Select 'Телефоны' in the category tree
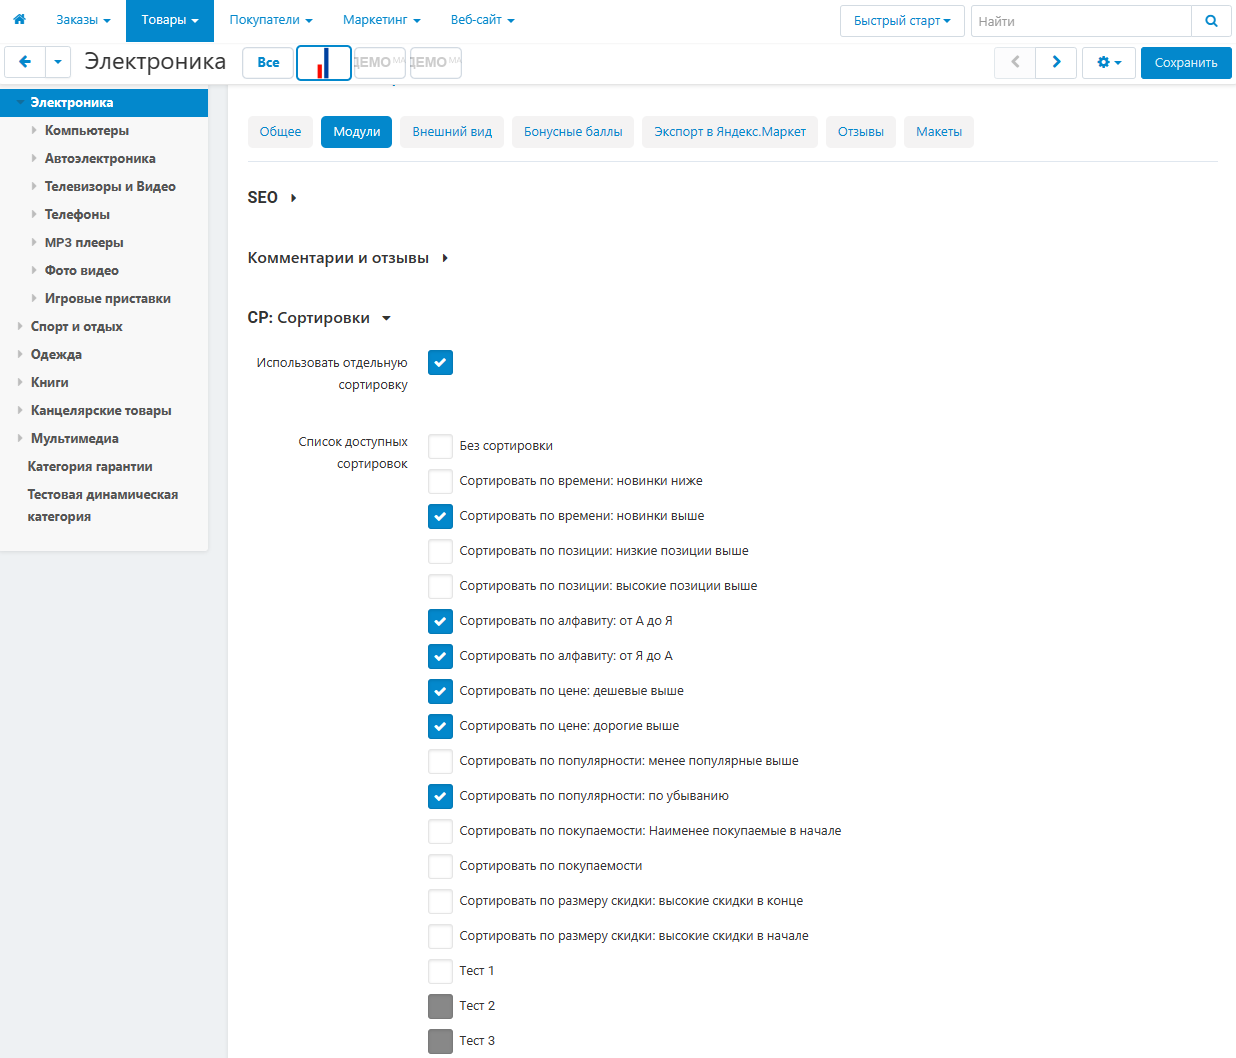This screenshot has width=1236, height=1058. click(77, 214)
